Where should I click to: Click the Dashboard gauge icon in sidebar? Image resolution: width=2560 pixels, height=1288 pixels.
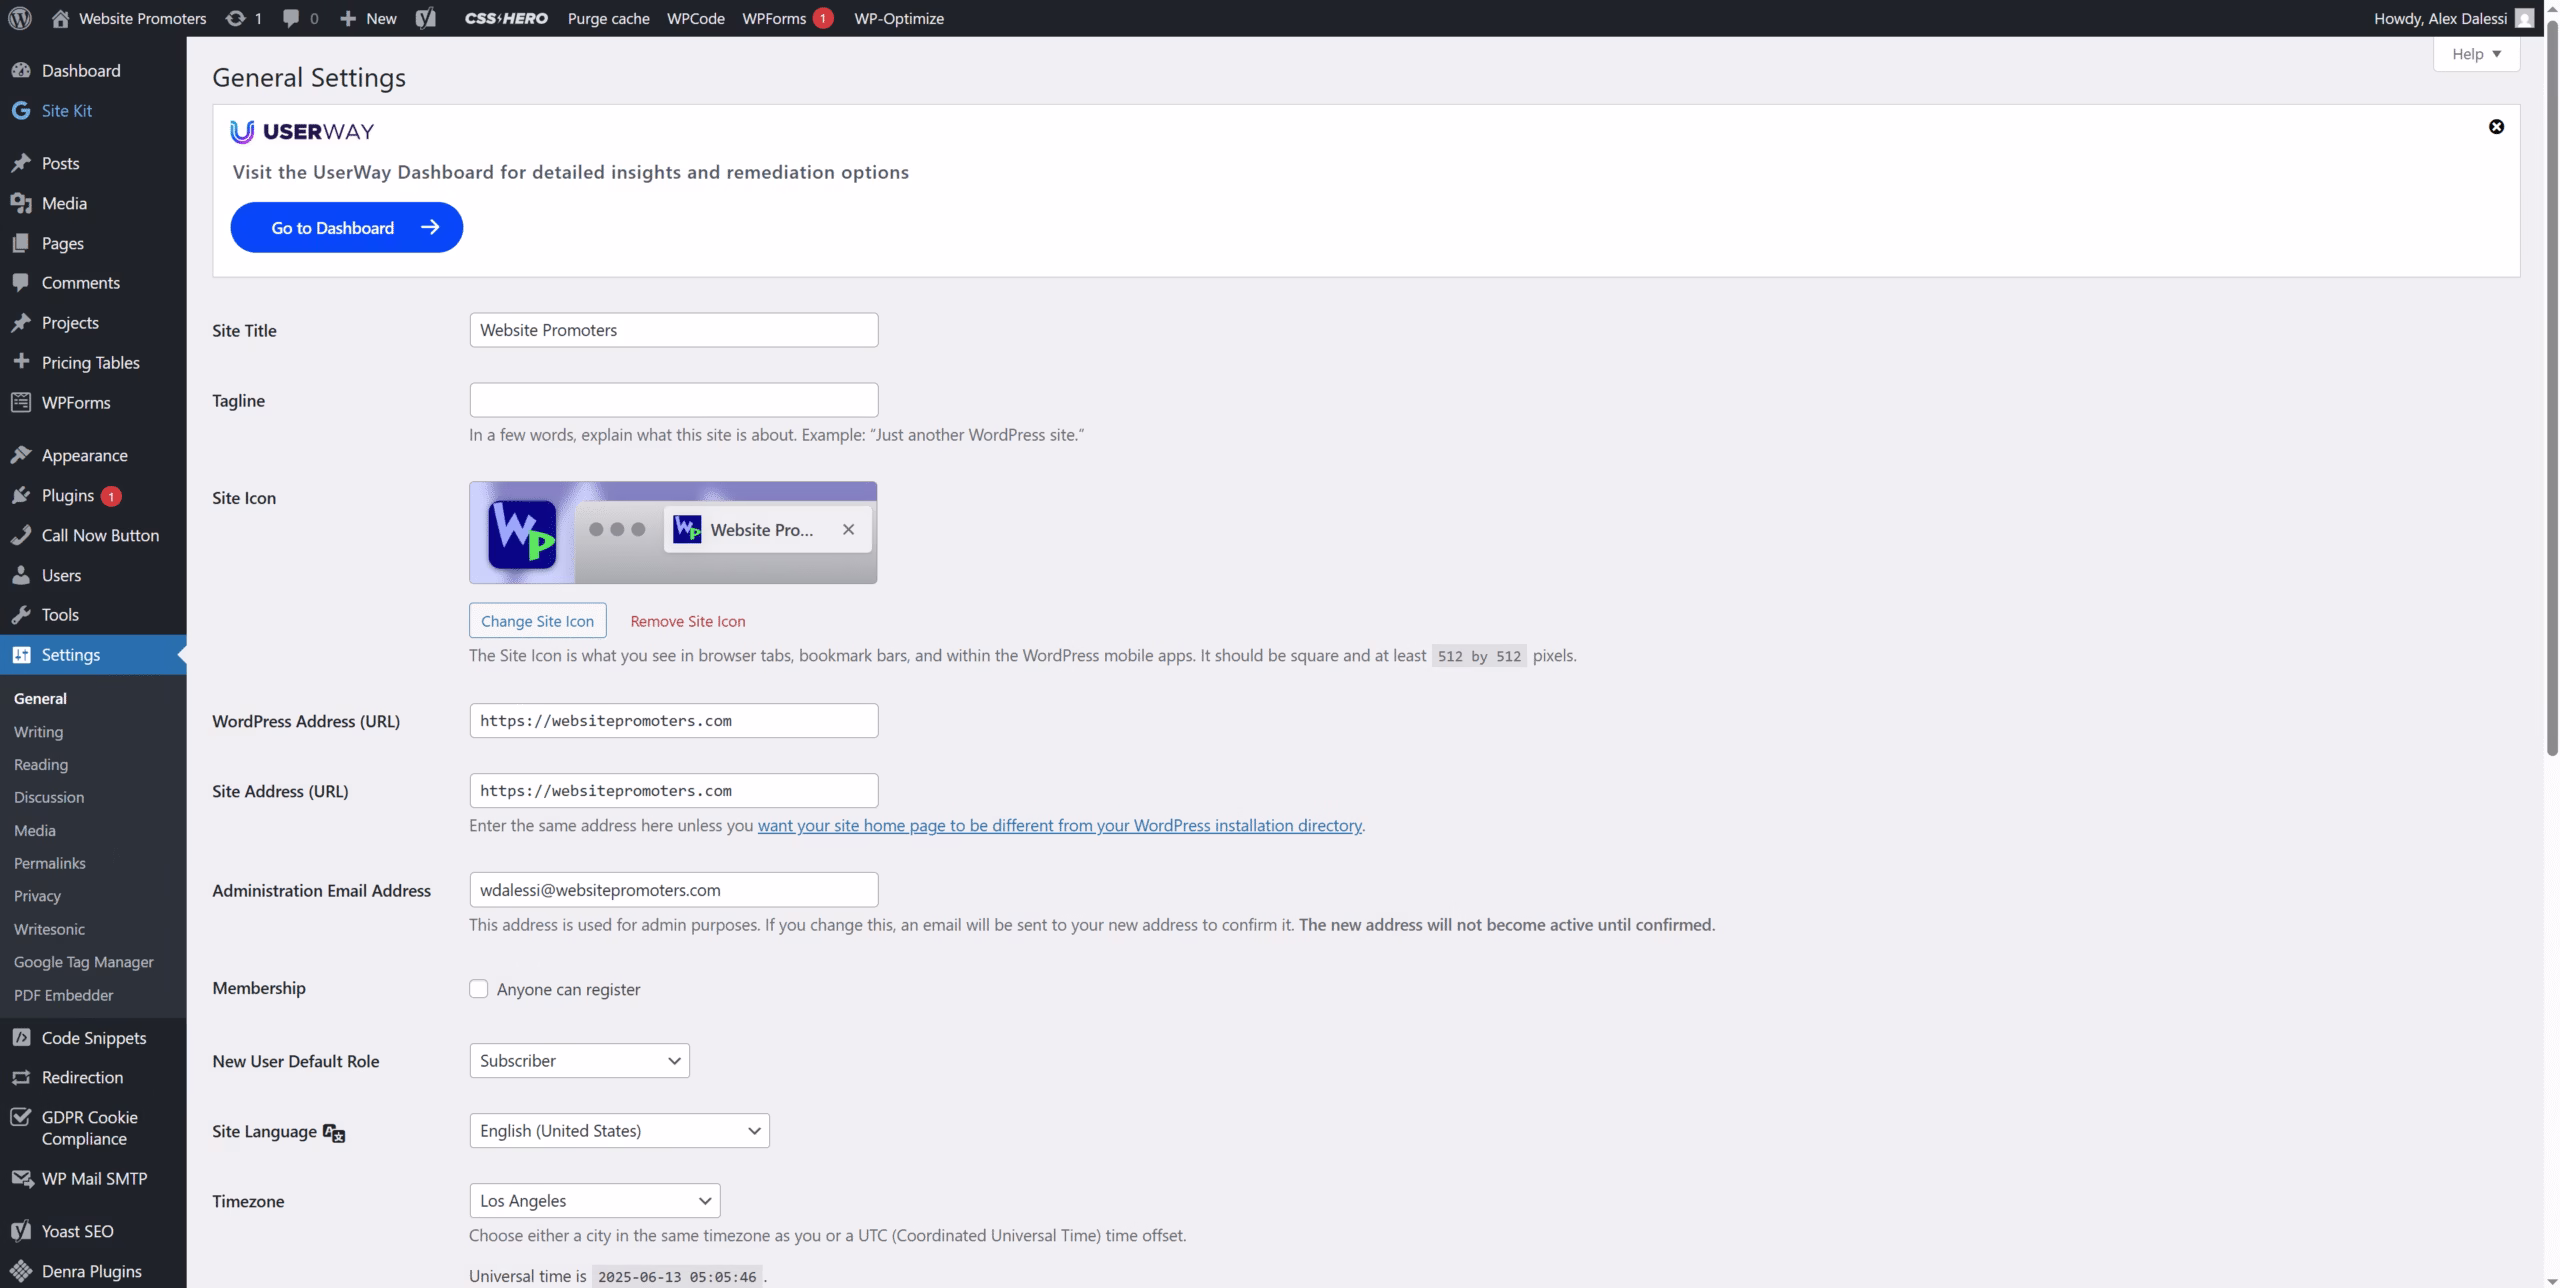(x=21, y=71)
